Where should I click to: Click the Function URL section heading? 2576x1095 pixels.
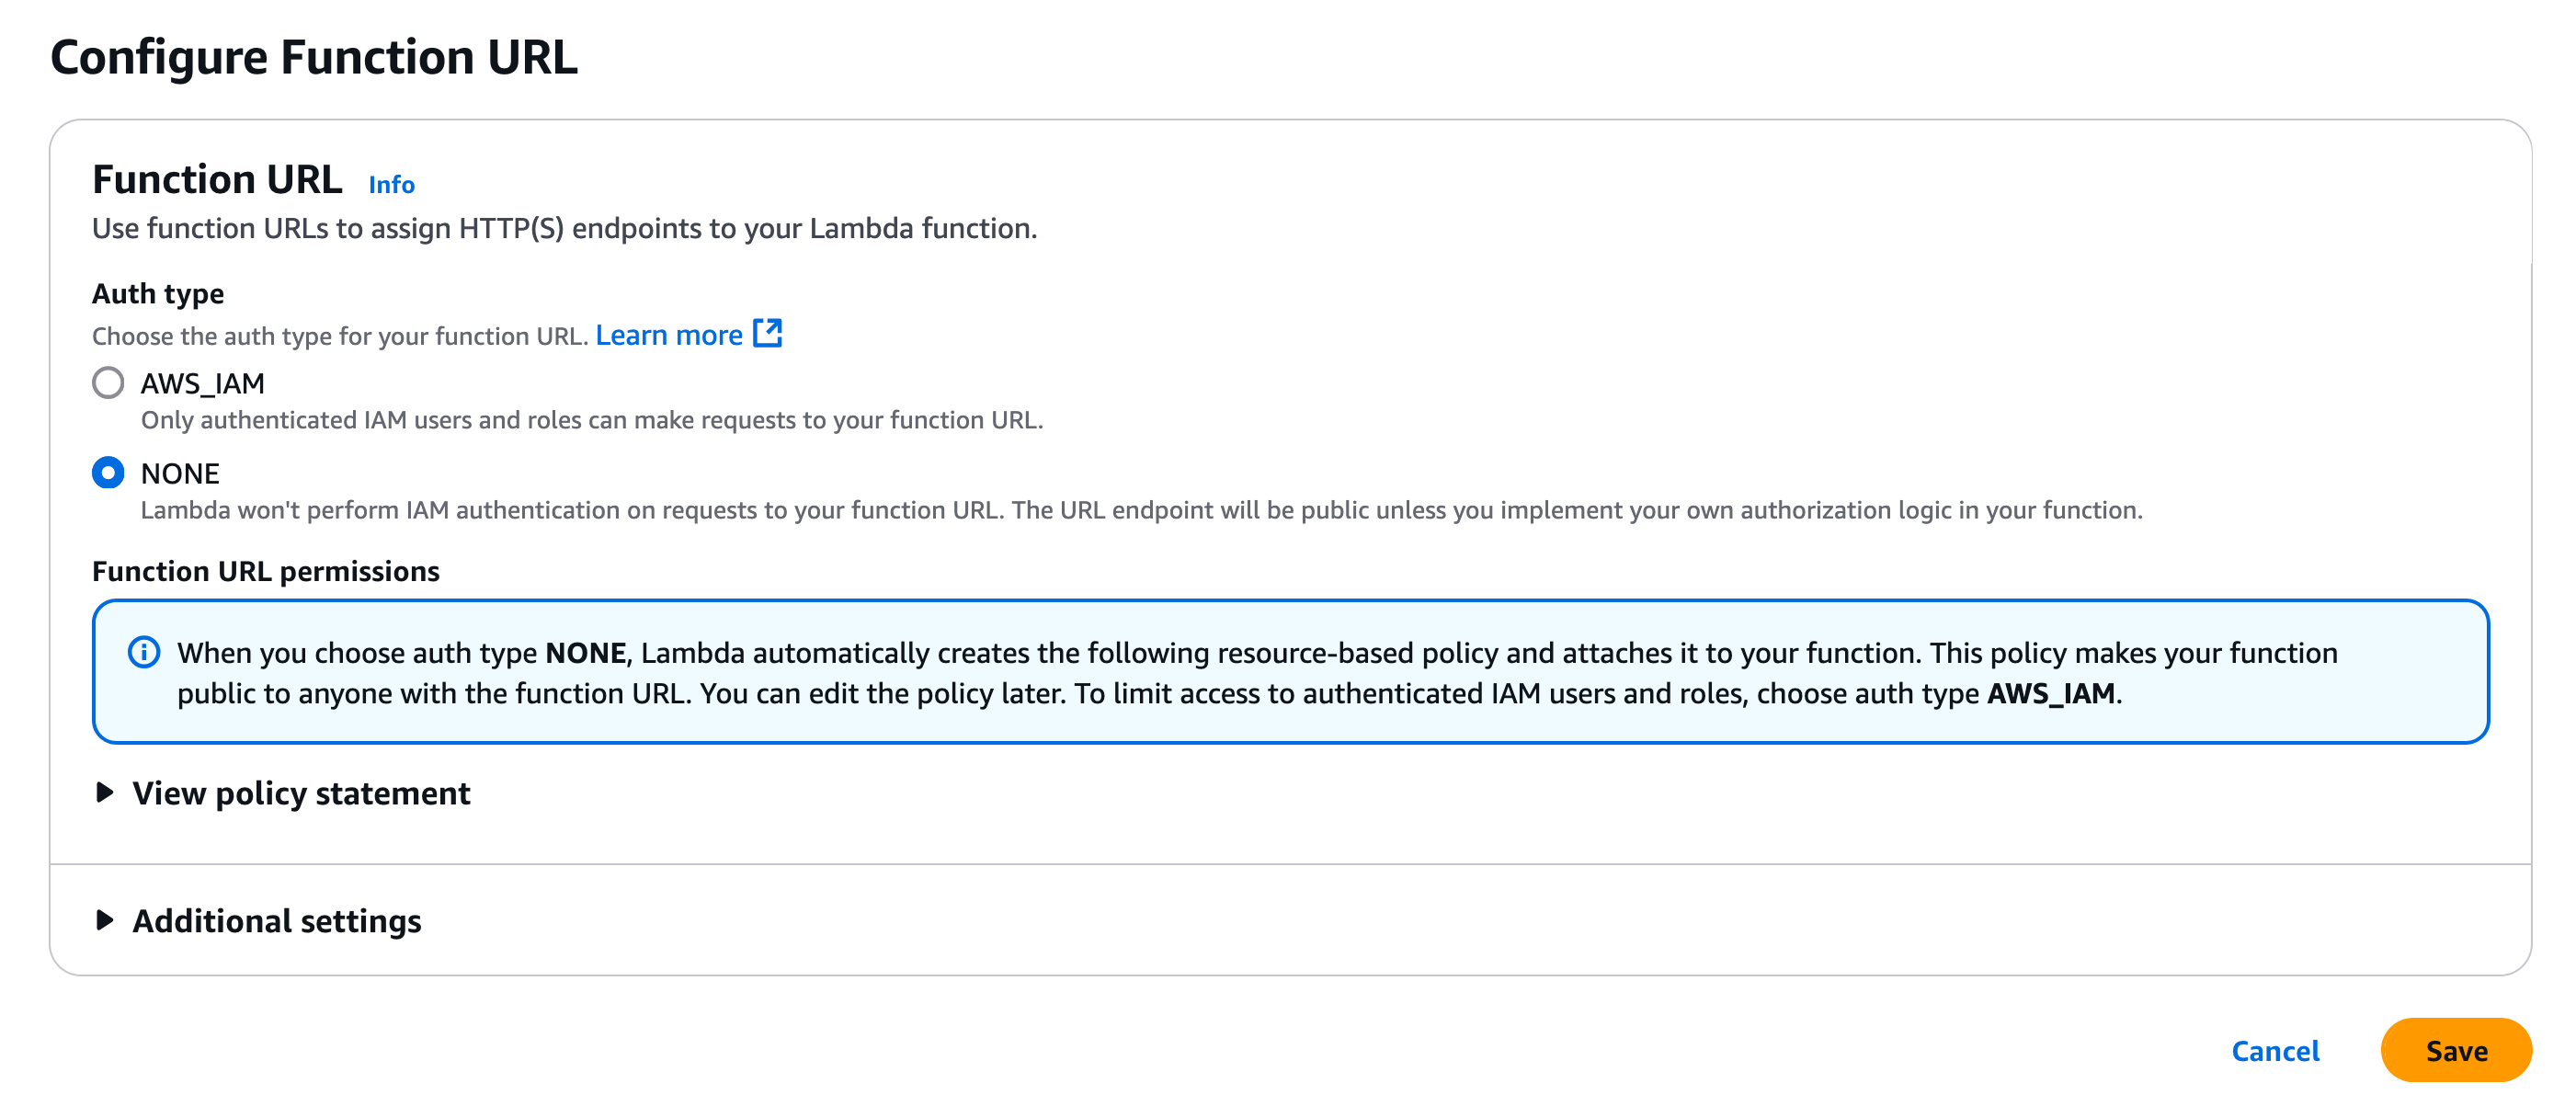(x=218, y=179)
